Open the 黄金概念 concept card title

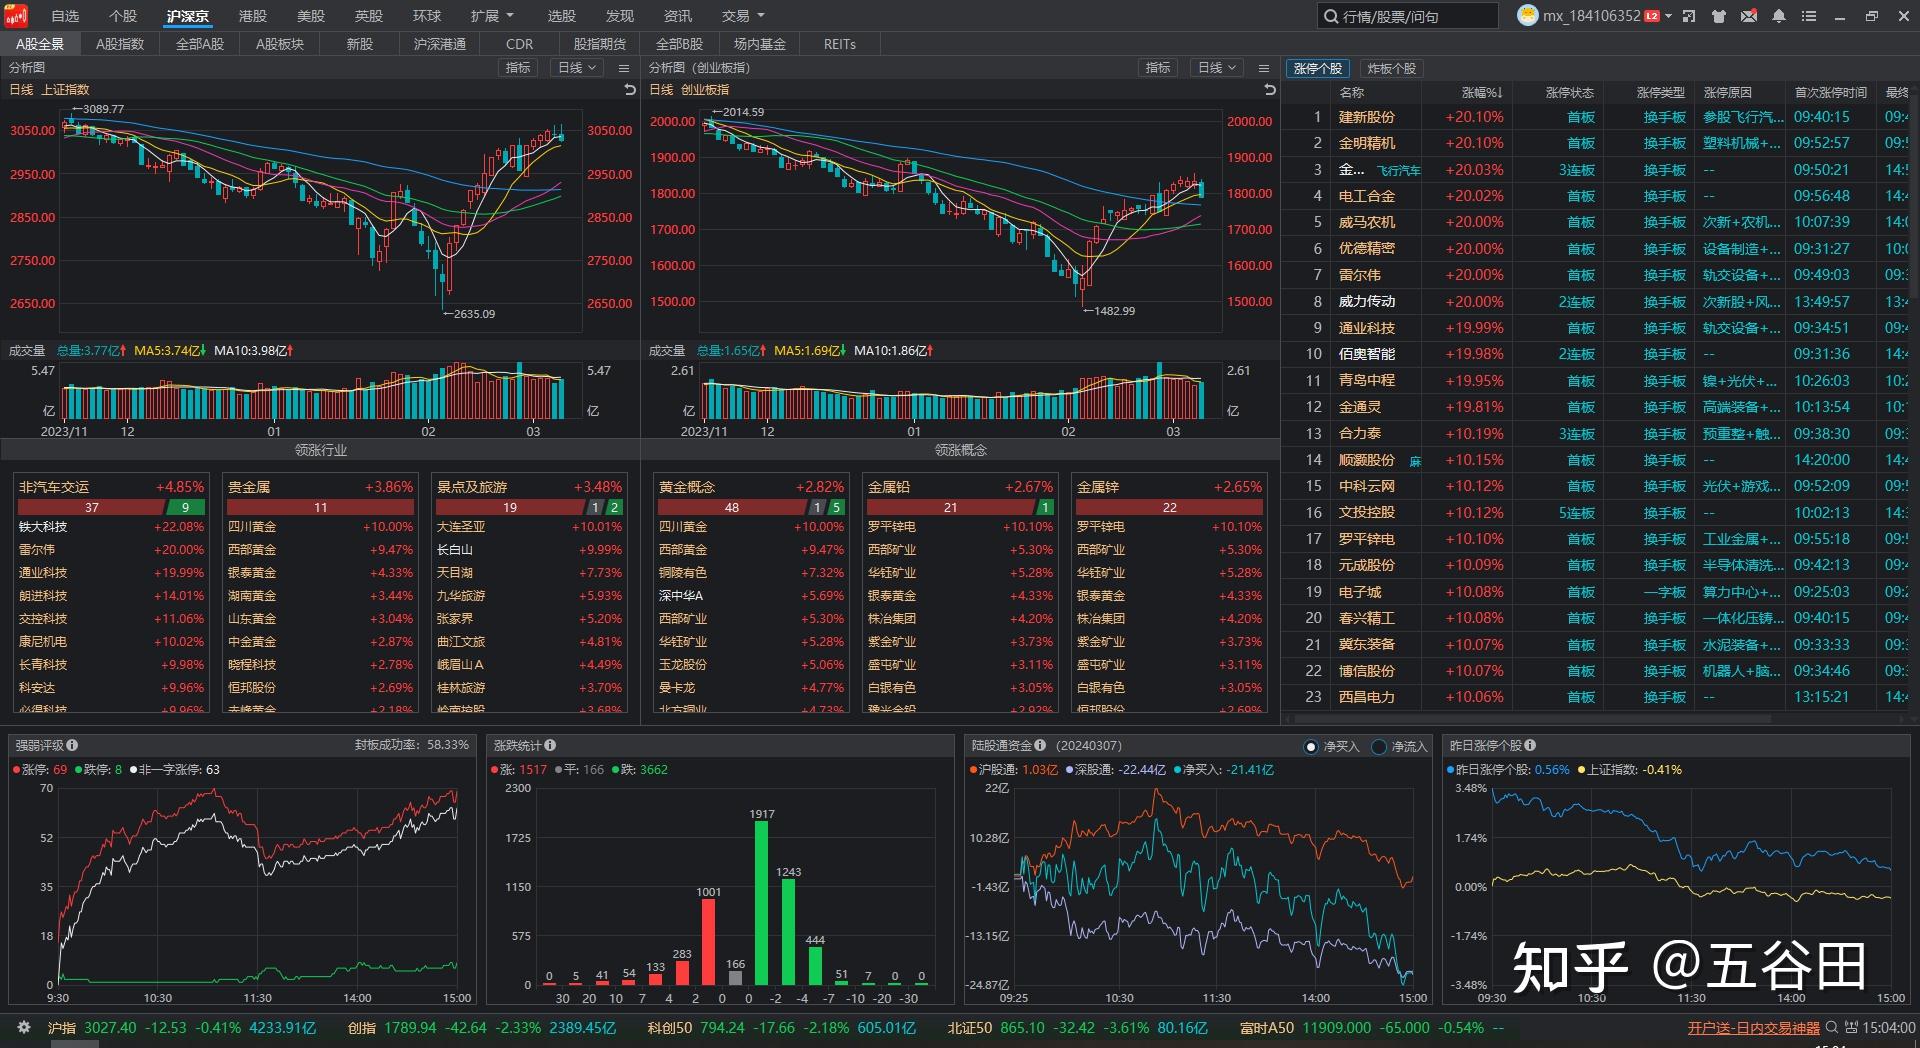[687, 487]
